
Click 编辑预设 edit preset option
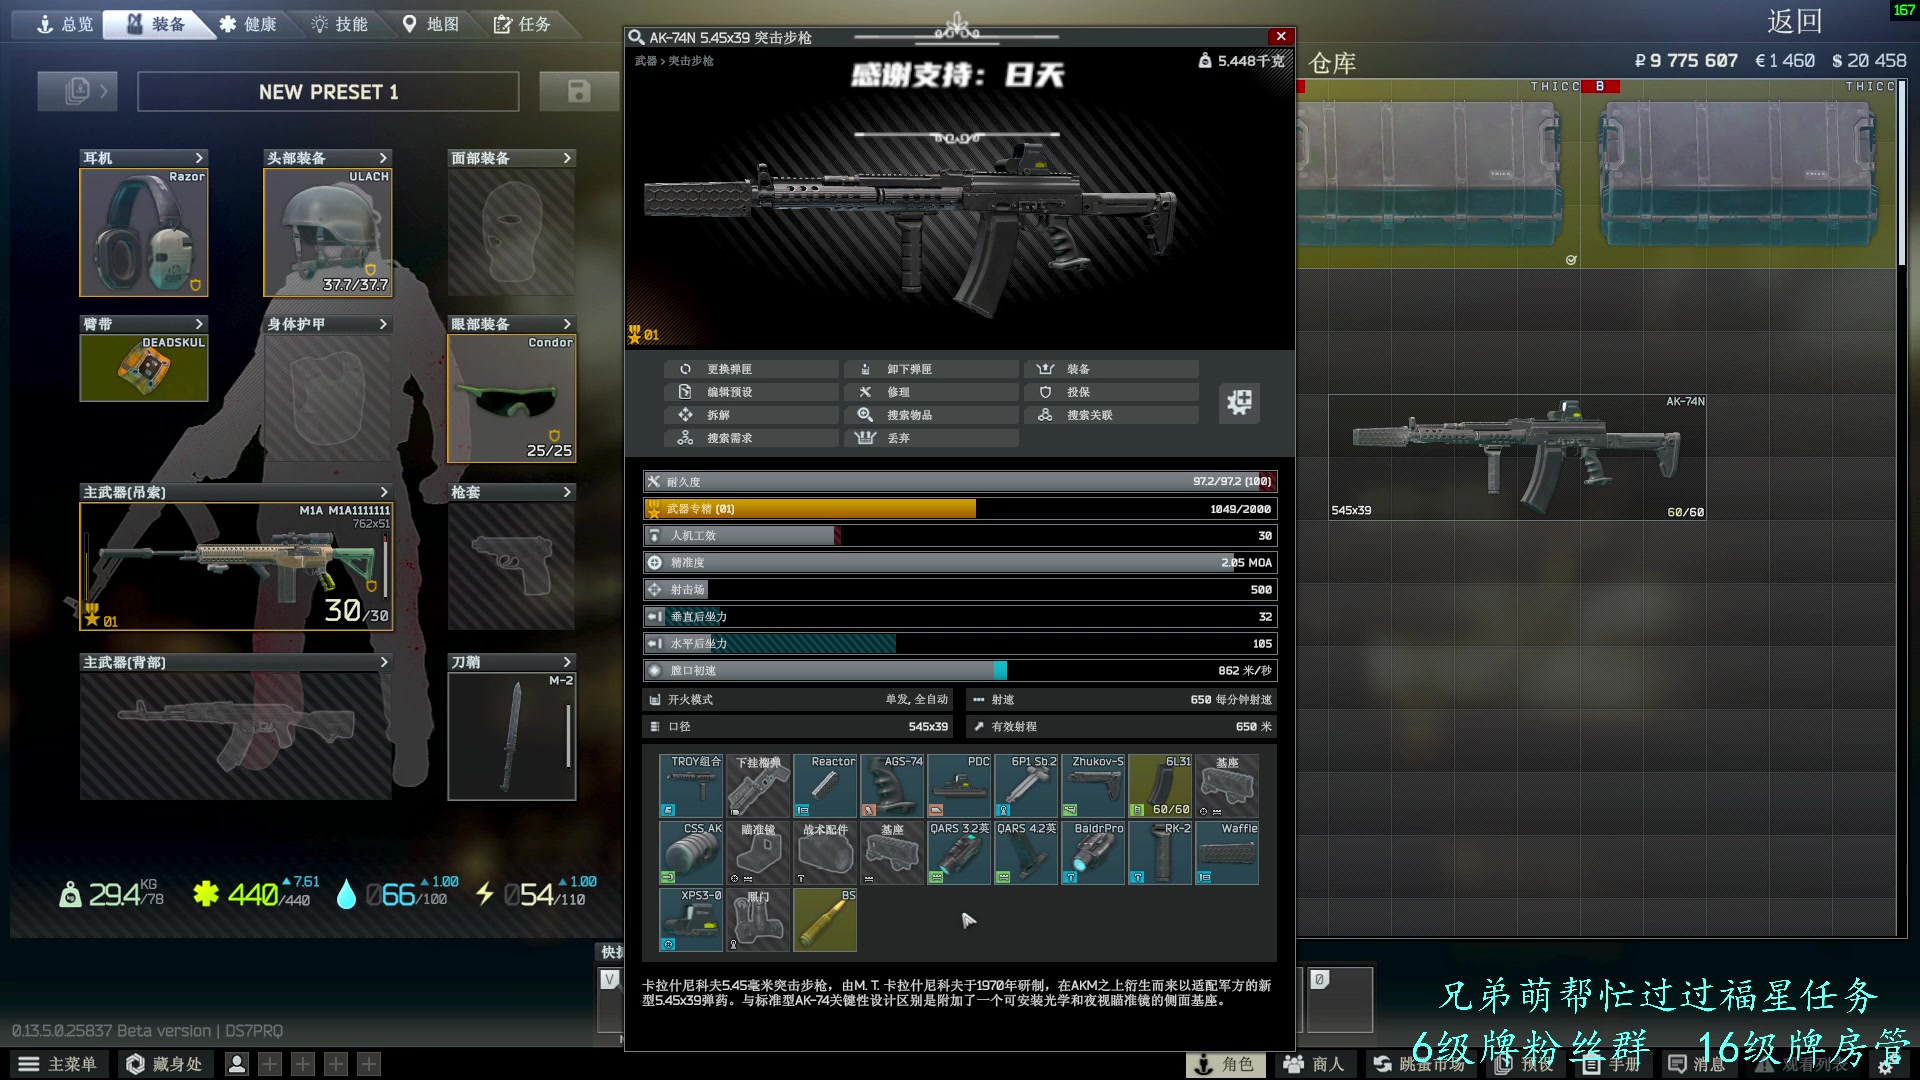click(752, 392)
